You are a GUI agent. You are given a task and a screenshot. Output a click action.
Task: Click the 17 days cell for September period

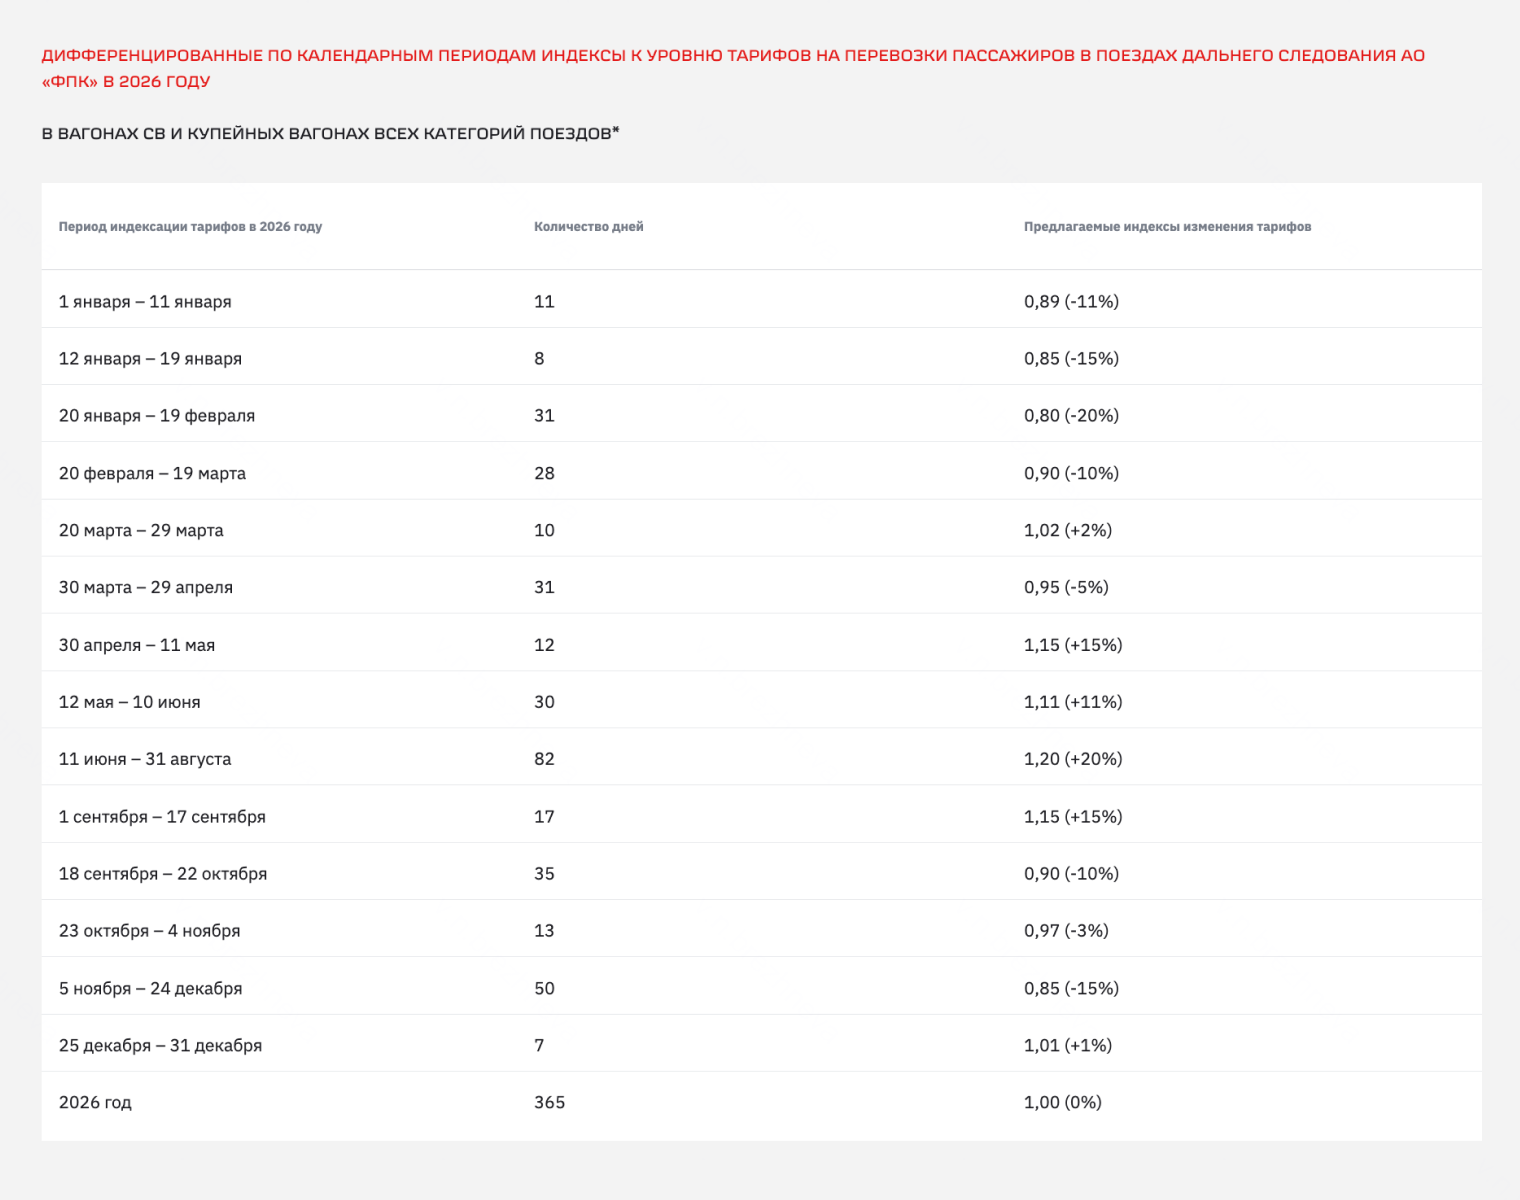tap(544, 817)
